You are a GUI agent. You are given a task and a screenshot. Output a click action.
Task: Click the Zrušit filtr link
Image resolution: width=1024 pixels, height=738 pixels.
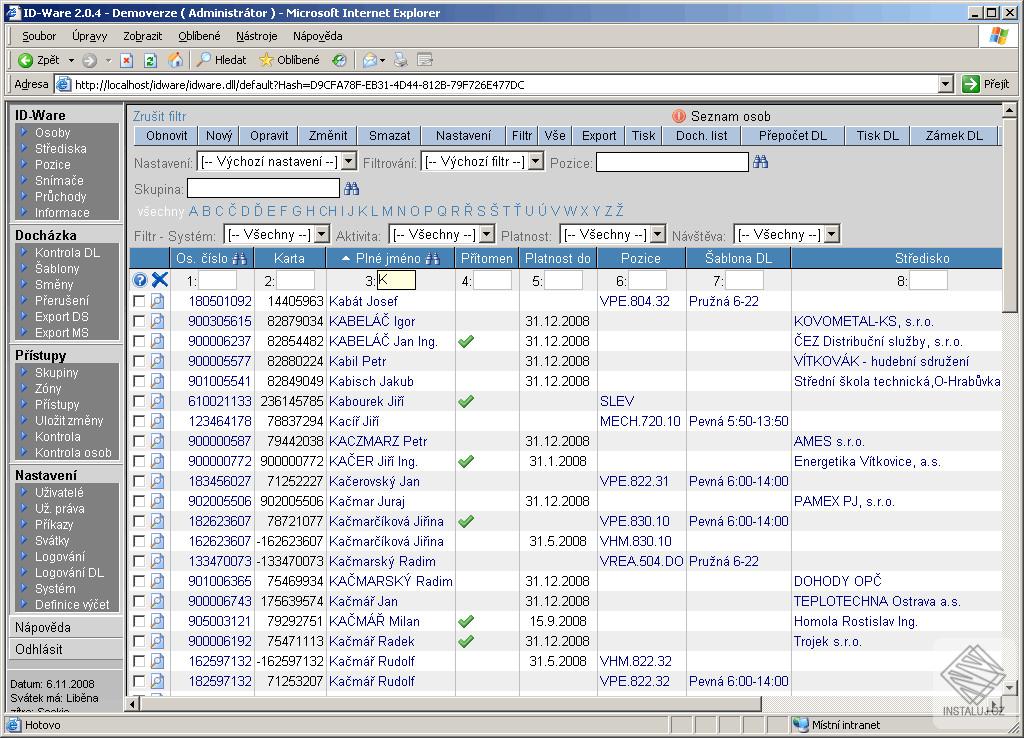160,116
